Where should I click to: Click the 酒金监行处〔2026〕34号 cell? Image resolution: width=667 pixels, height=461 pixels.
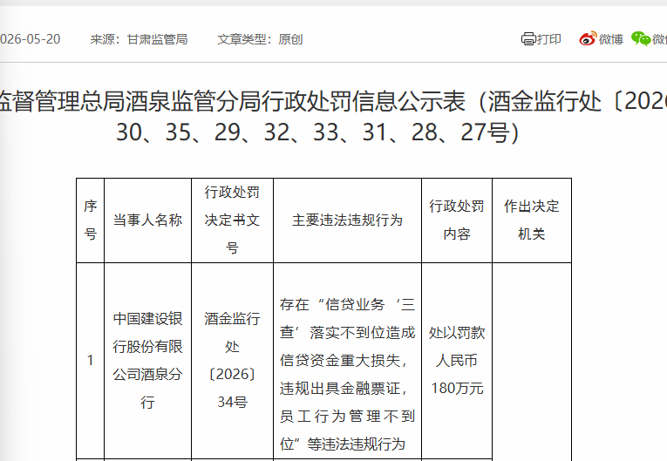232,361
